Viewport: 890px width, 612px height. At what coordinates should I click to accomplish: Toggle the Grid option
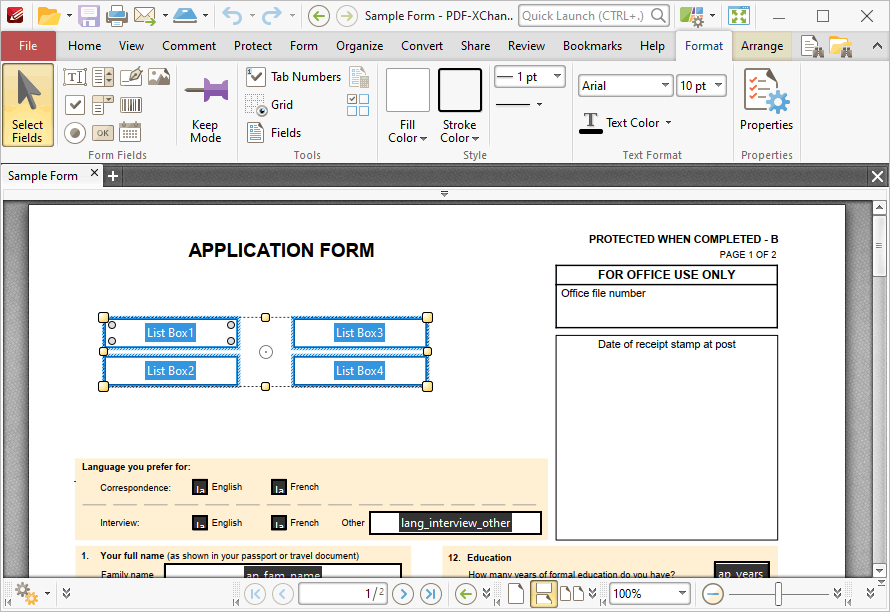point(270,105)
